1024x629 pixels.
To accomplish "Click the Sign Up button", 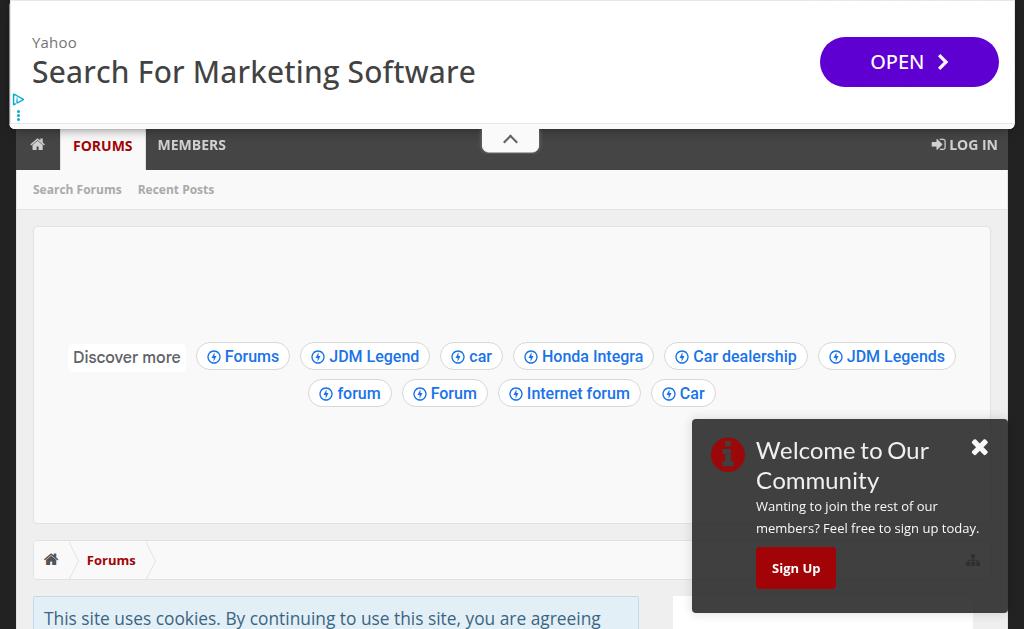I will point(795,568).
